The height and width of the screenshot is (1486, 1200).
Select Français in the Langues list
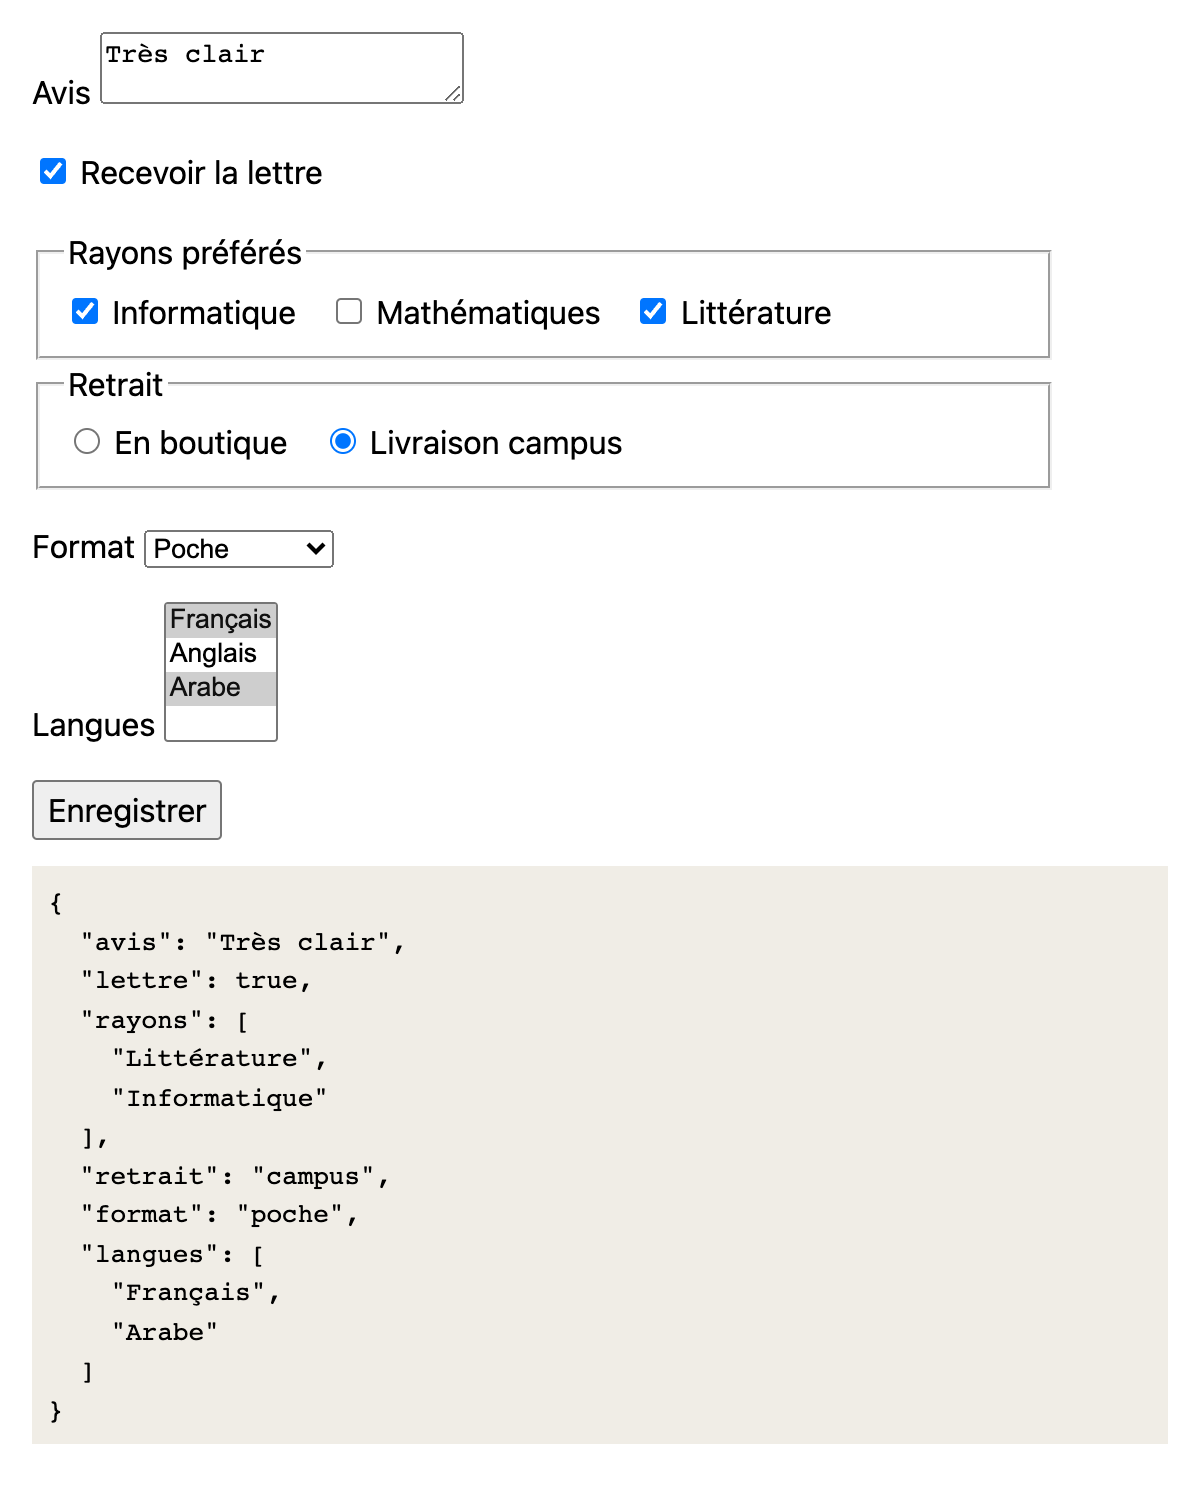point(221,620)
